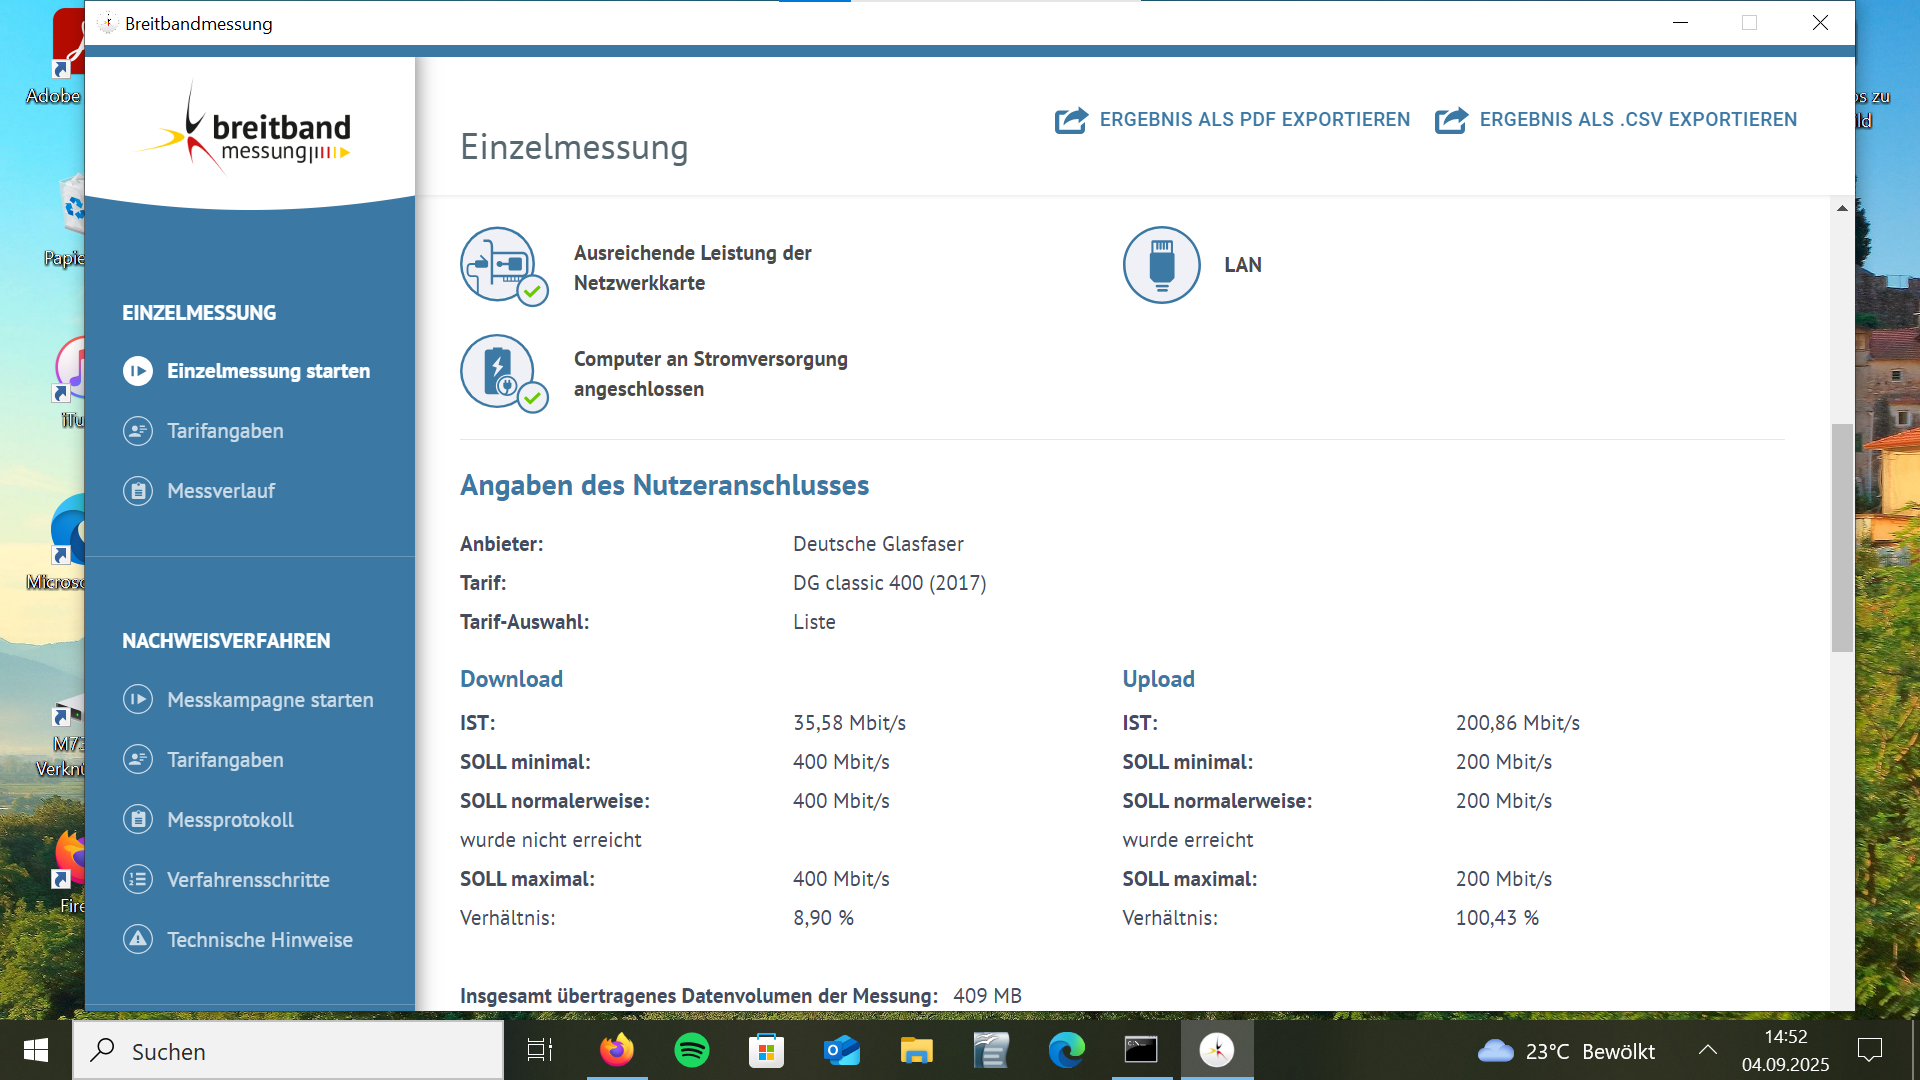Click the Tarif-Auswahl value Liste
1920x1080 pixels.
click(x=814, y=622)
